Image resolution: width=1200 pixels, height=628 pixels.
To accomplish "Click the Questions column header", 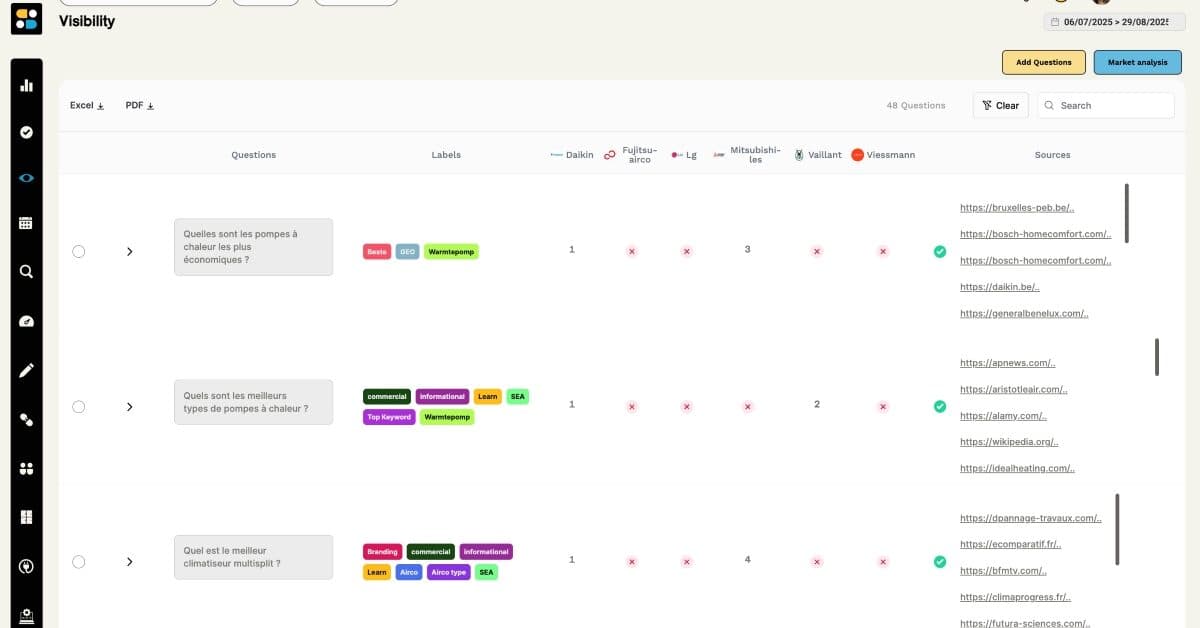I will point(253,155).
